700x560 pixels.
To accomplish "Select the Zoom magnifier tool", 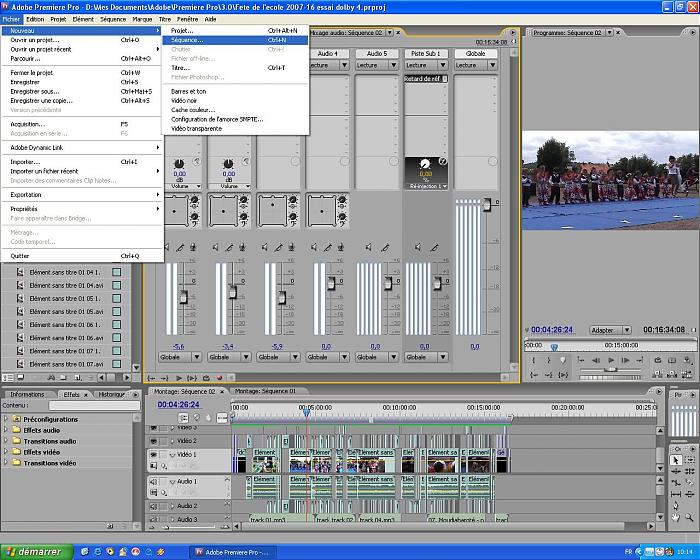I will click(689, 517).
